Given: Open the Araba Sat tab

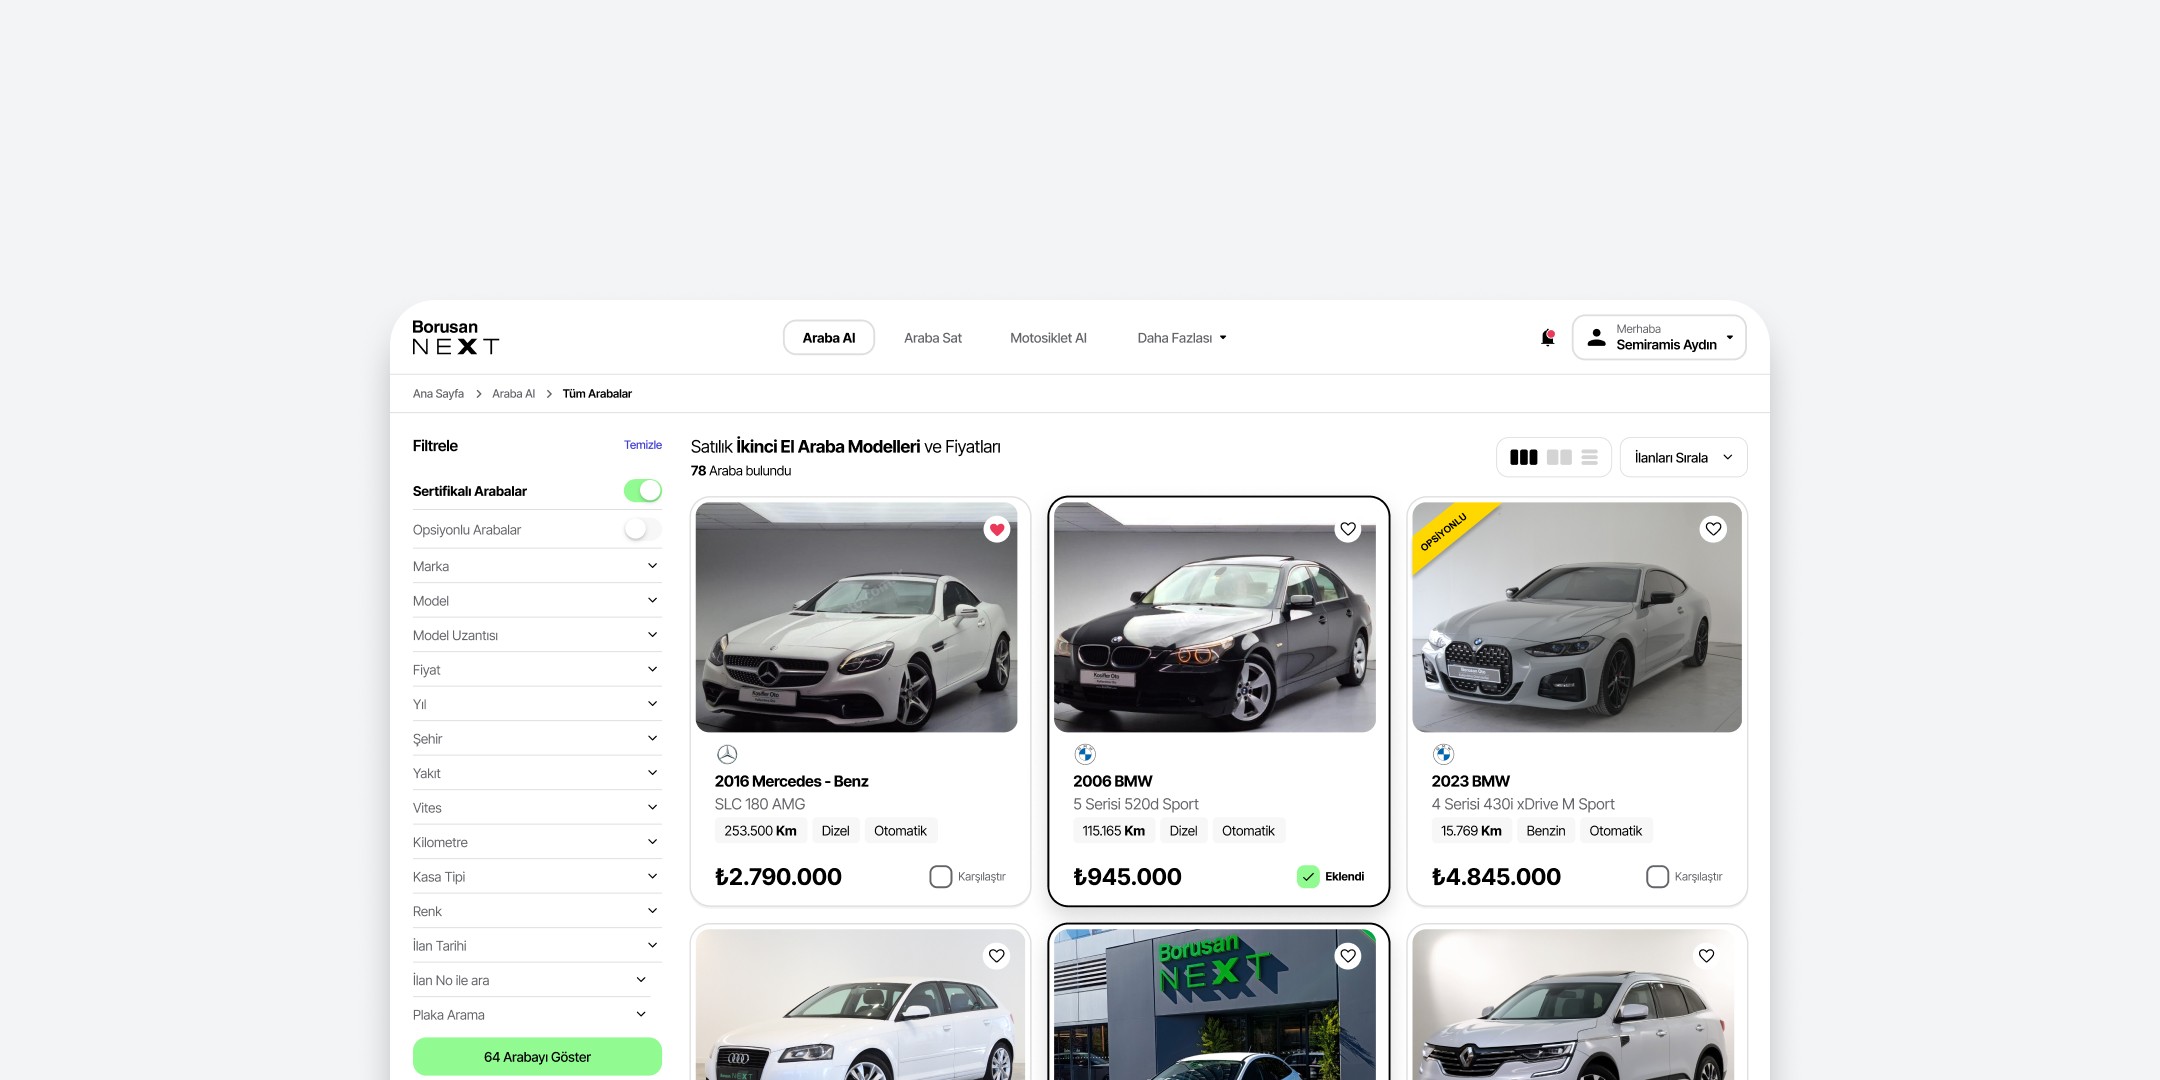Looking at the screenshot, I should (932, 338).
